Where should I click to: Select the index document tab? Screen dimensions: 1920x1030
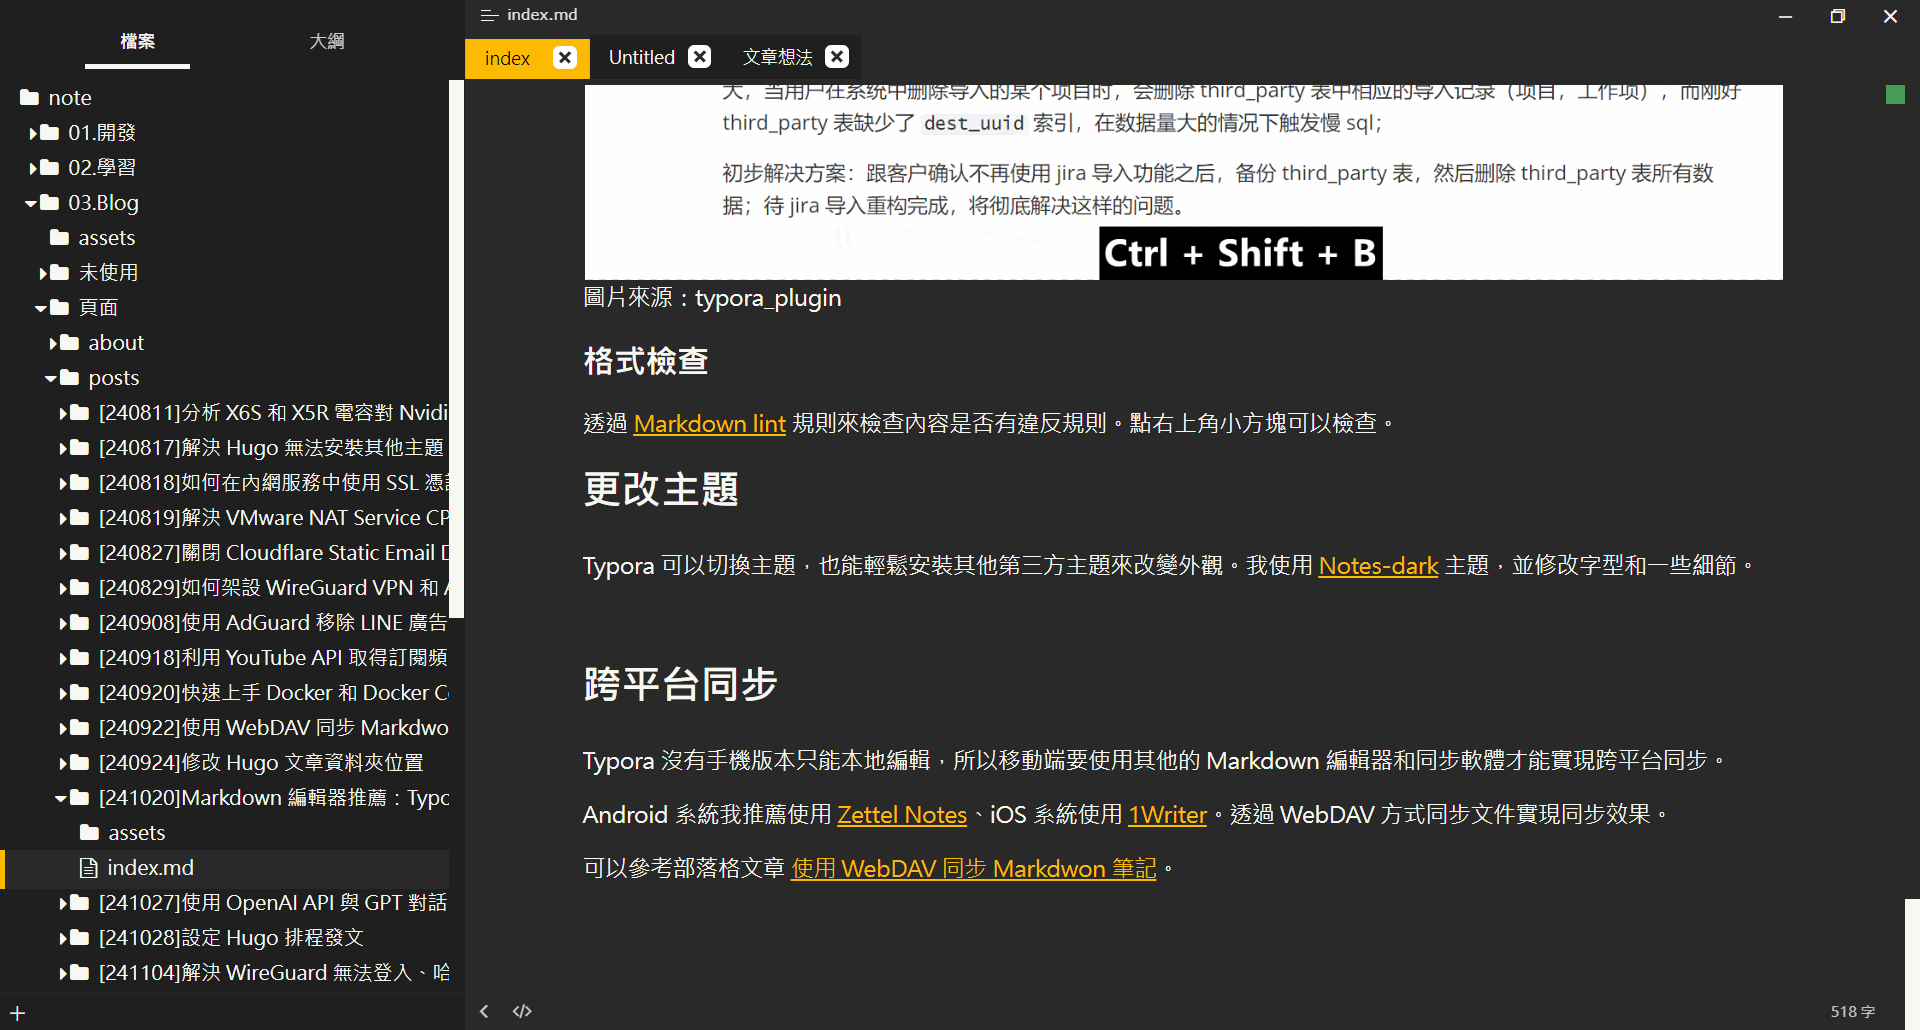(507, 58)
